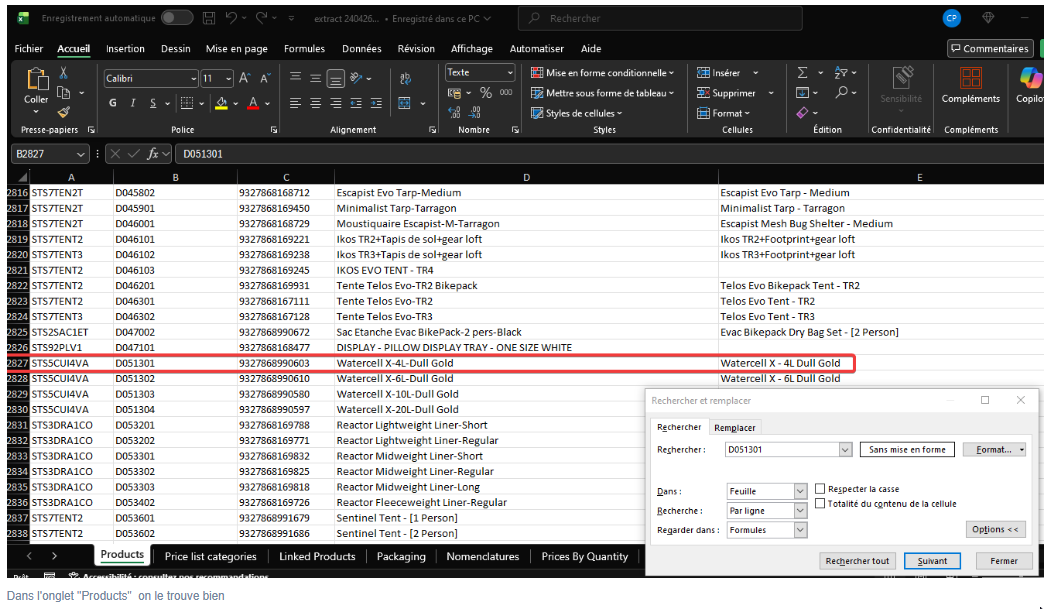Decrease indent icon

click(x=356, y=103)
